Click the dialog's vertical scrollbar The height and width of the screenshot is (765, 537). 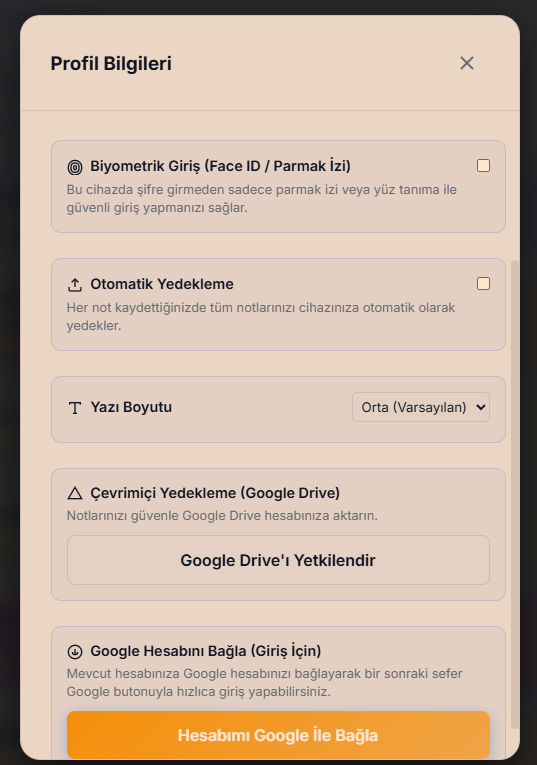point(515,494)
